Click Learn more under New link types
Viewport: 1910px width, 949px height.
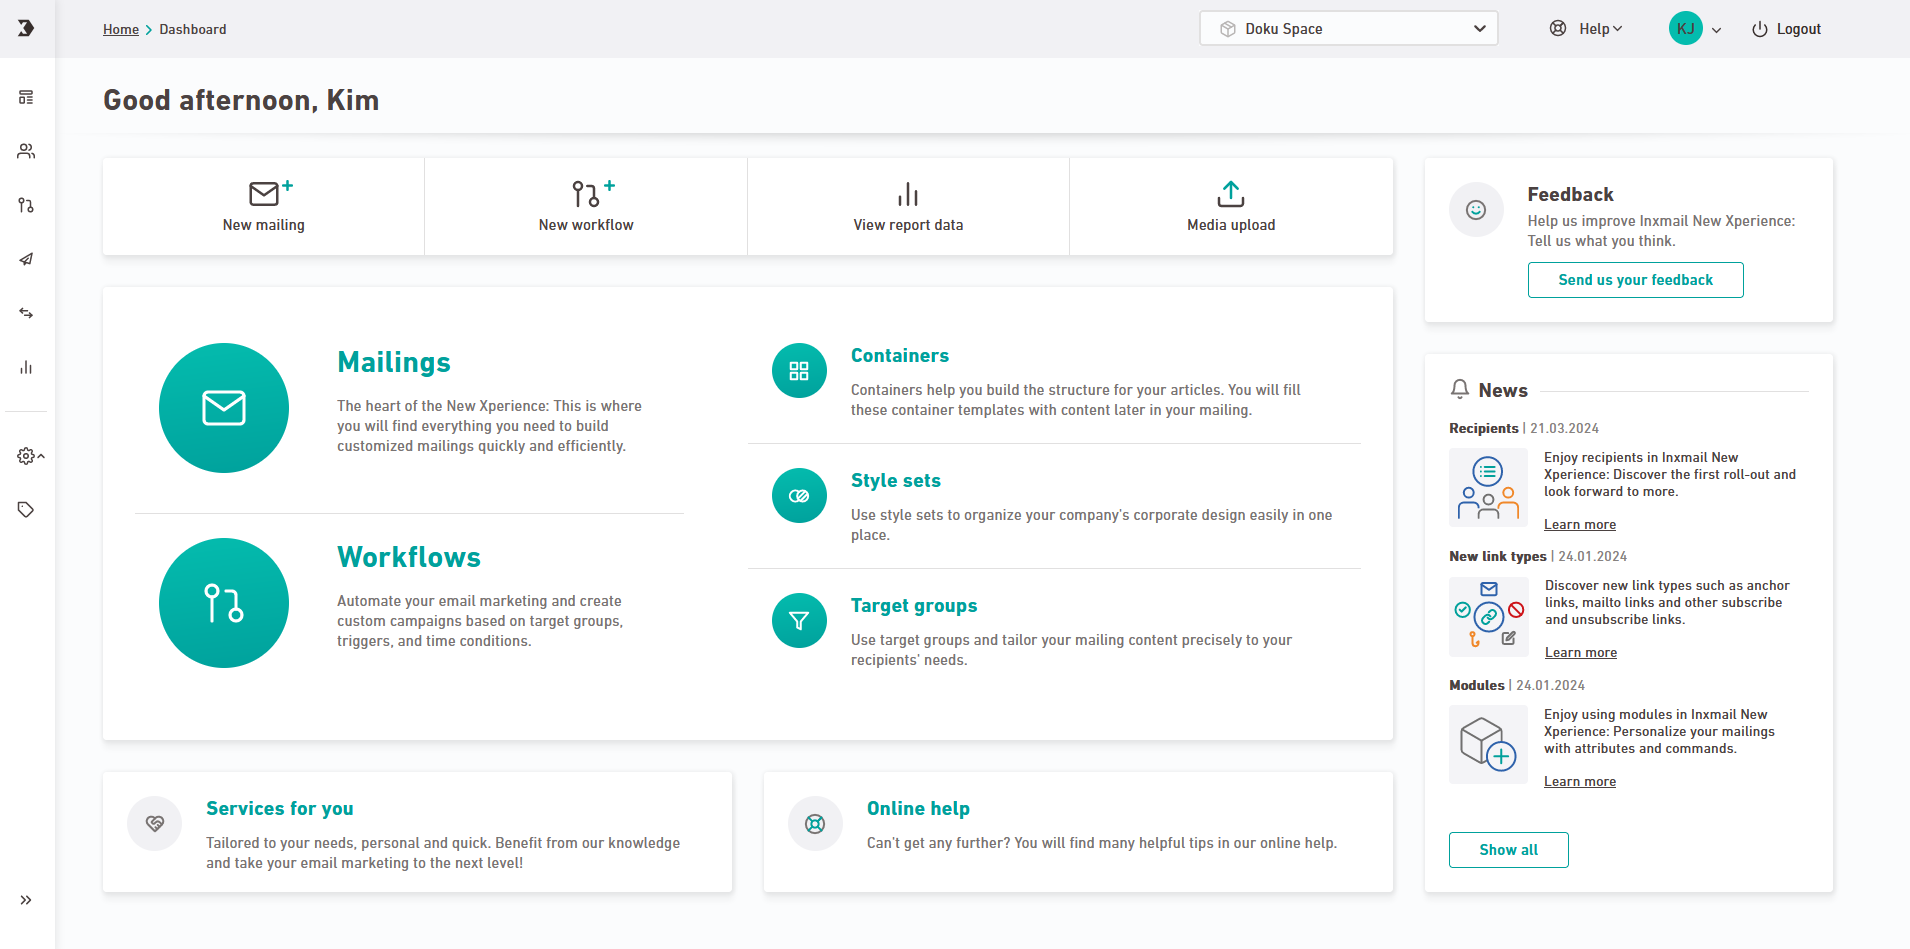1580,653
